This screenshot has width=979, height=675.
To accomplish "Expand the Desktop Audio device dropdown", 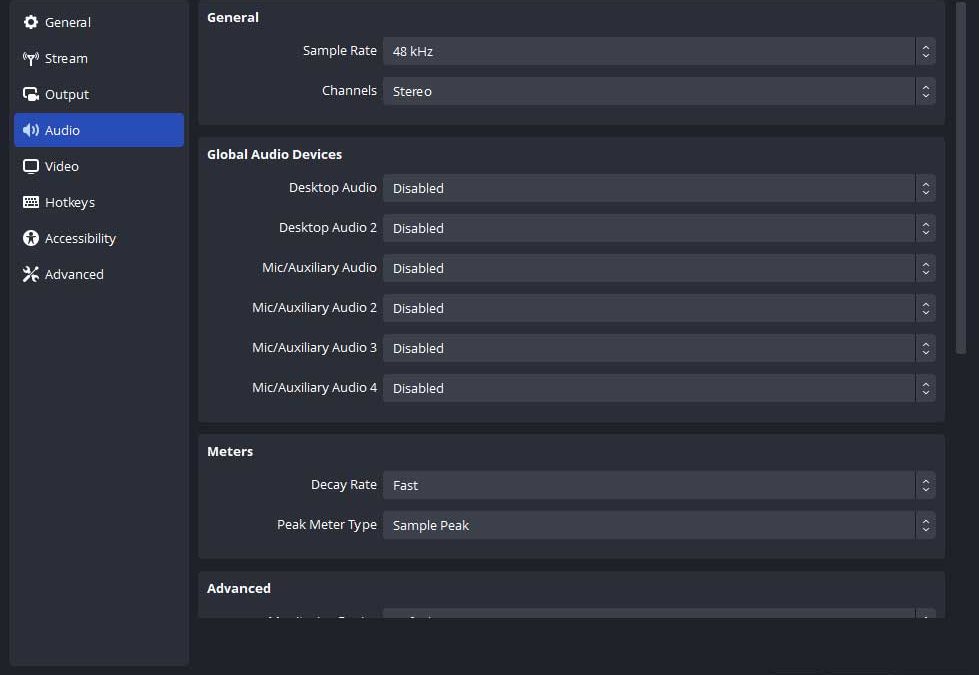I will click(658, 188).
